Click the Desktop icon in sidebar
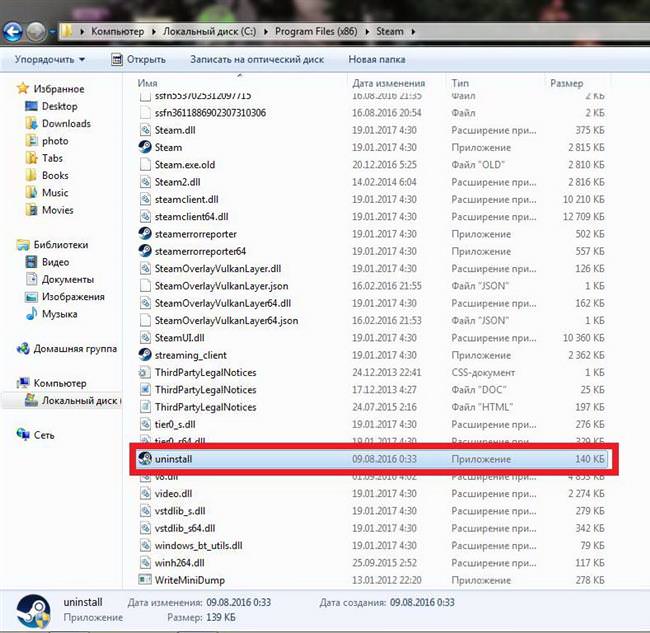The height and width of the screenshot is (633, 650). click(31, 106)
